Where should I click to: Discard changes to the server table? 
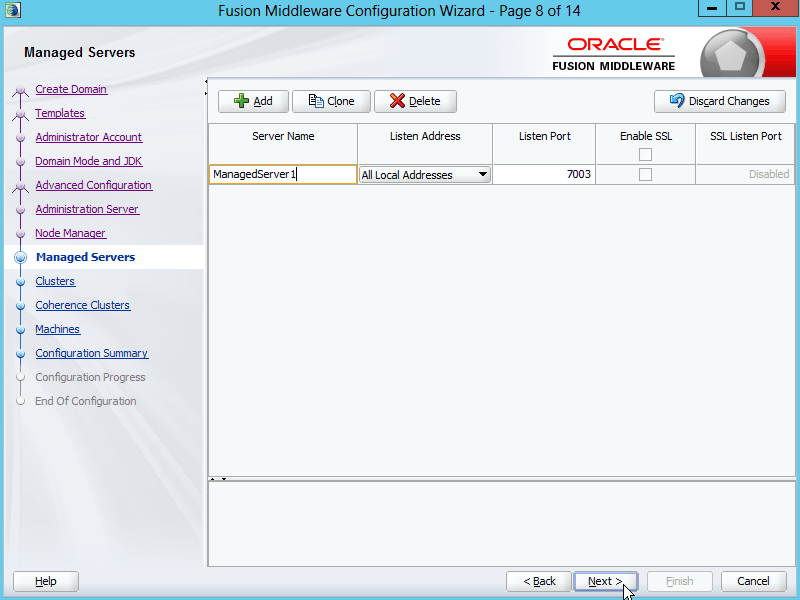click(x=719, y=101)
